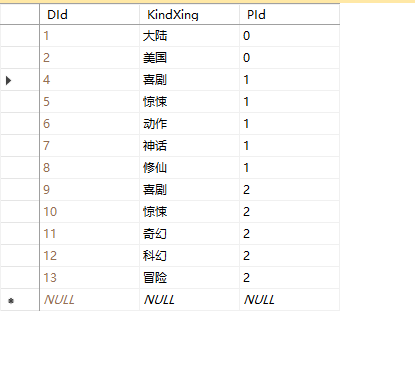Click the NULL cell under PId column
The image size is (415, 379).
point(289,300)
